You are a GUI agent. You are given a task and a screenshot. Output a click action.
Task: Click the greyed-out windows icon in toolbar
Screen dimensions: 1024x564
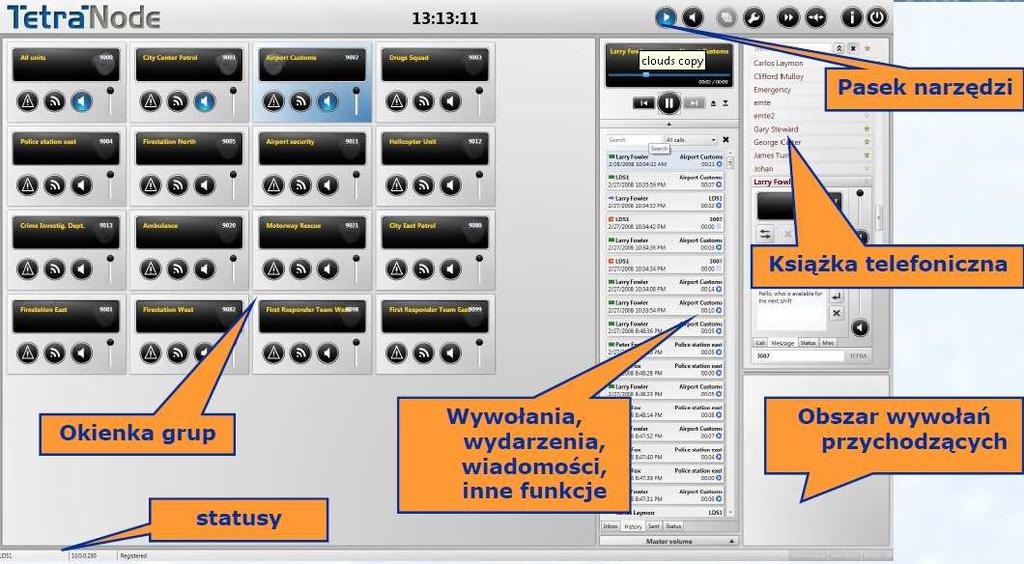(726, 18)
